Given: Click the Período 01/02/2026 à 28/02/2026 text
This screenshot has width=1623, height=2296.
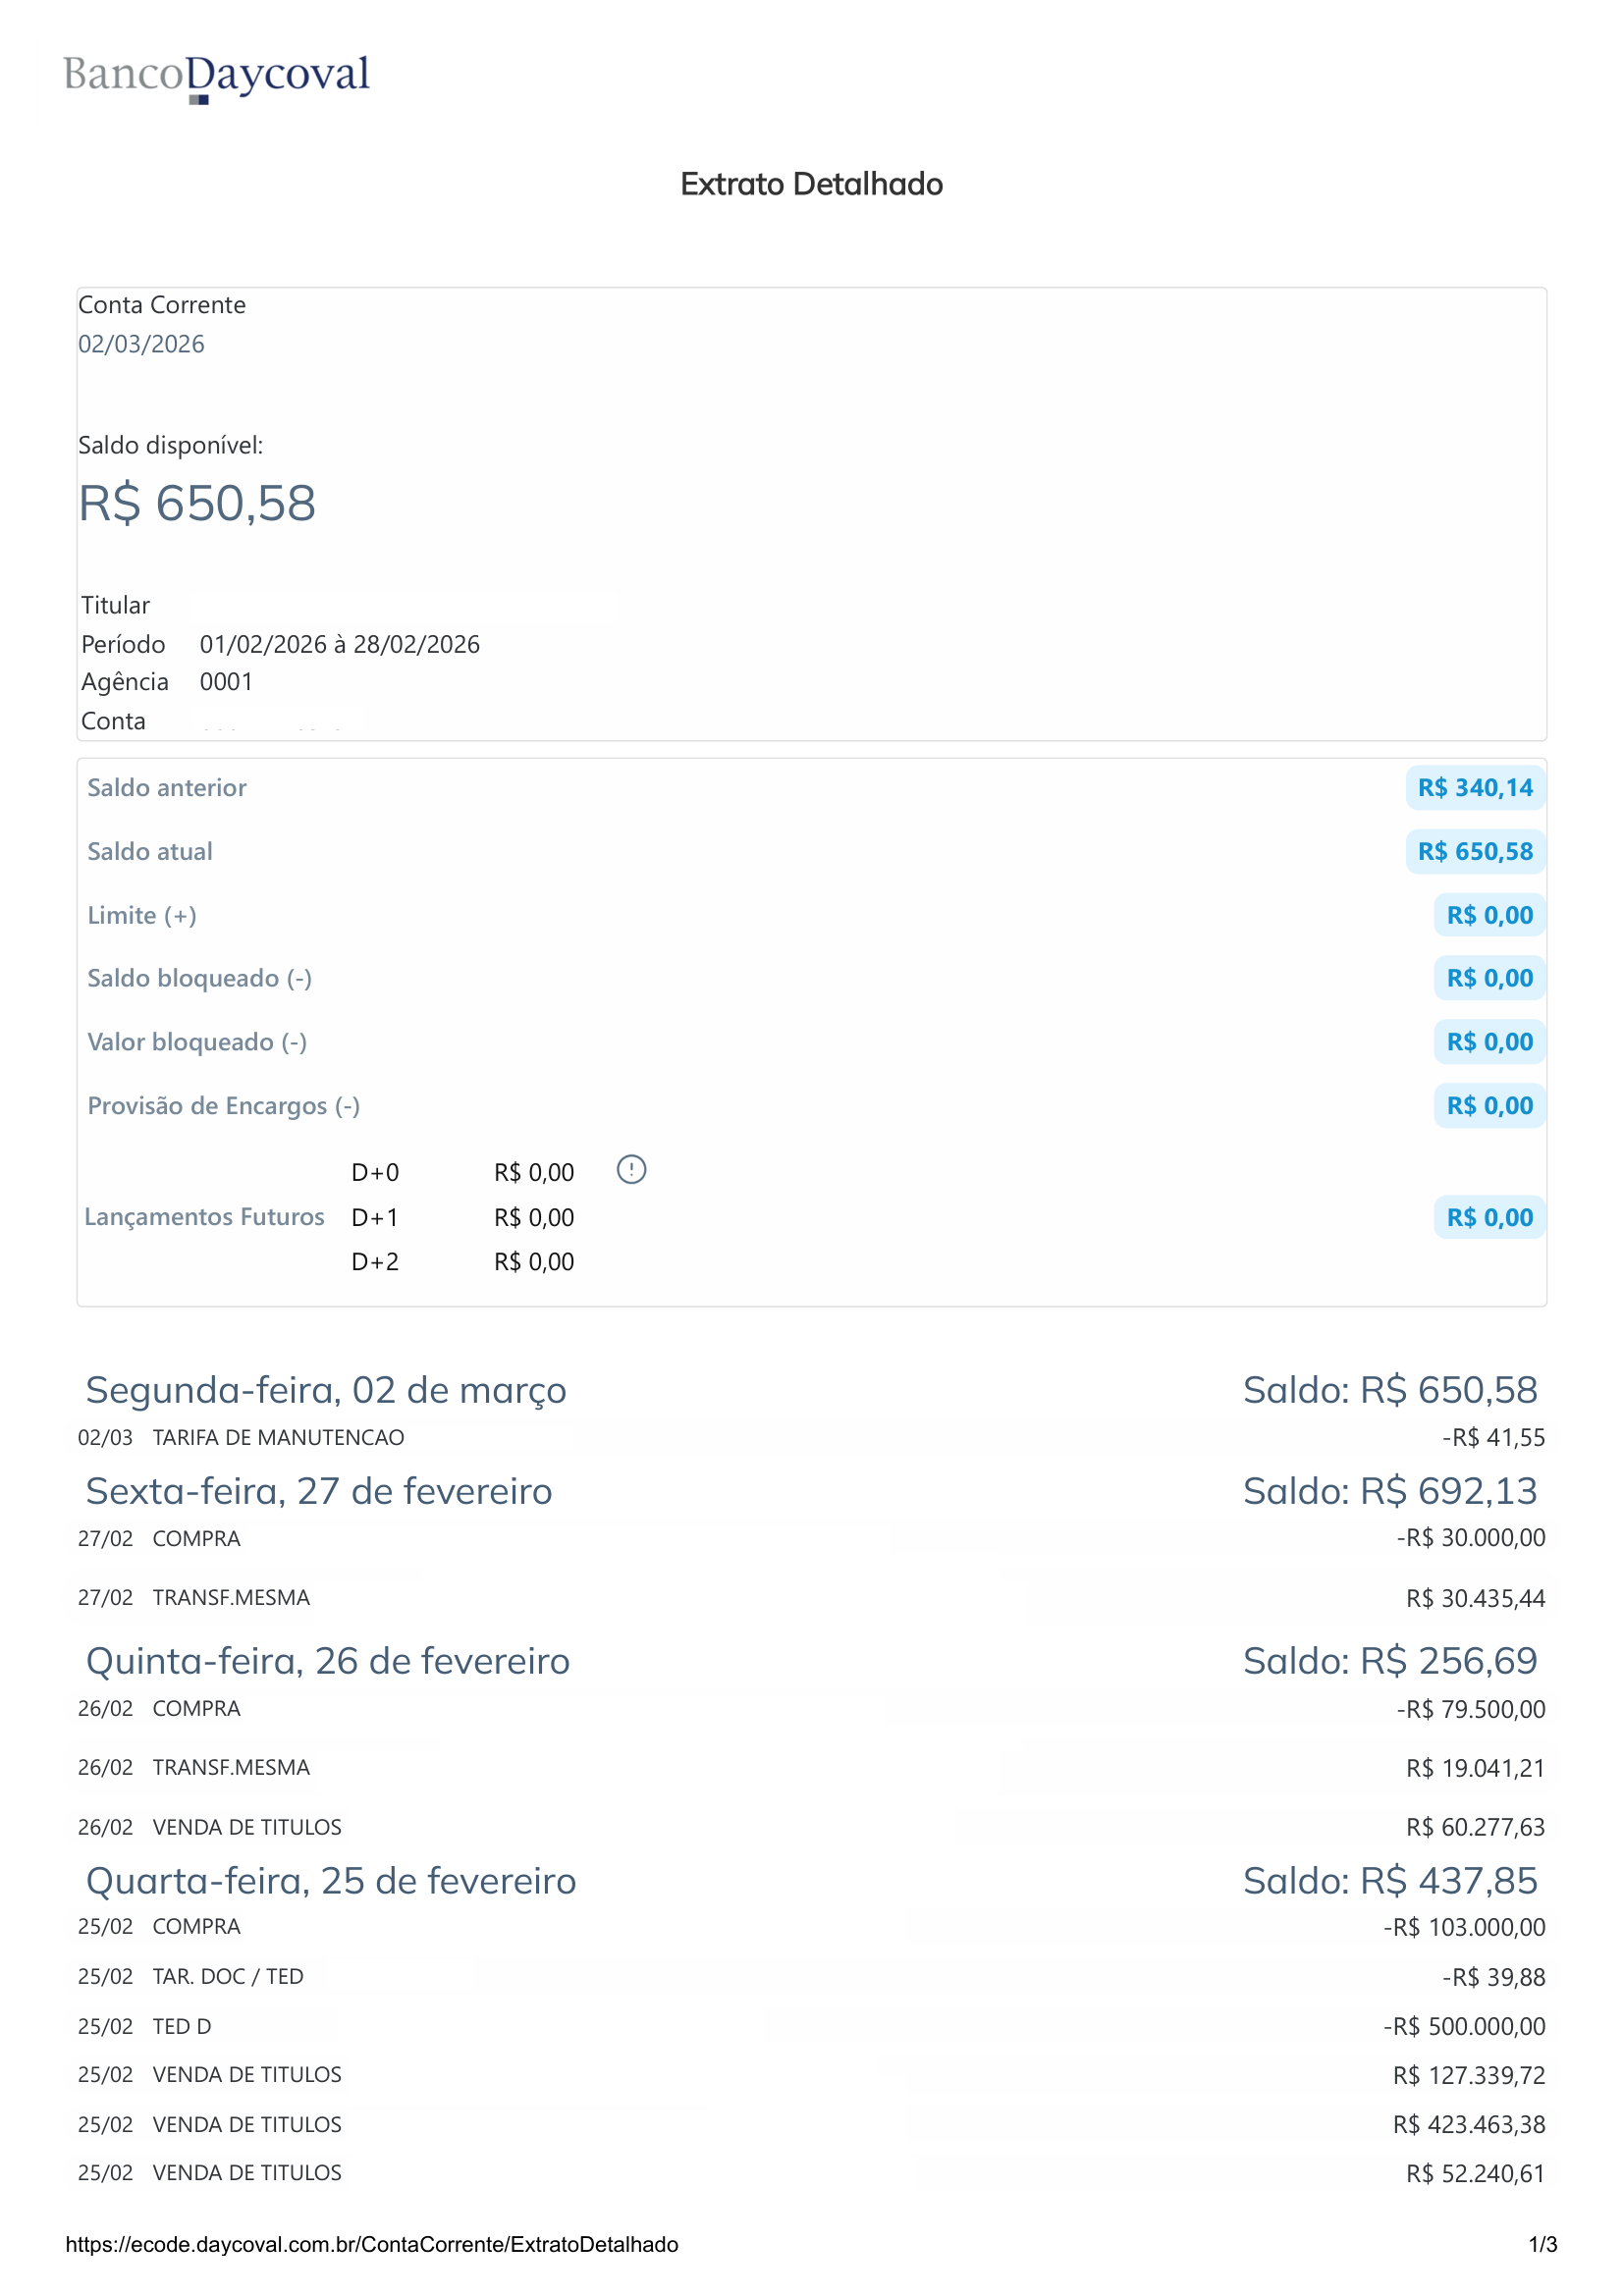Looking at the screenshot, I should coord(280,645).
